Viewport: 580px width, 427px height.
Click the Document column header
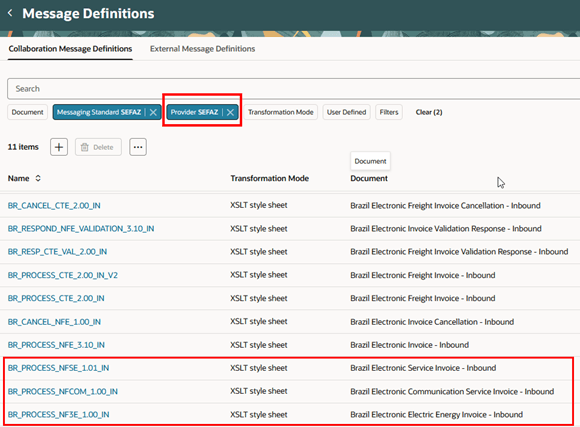tap(369, 178)
